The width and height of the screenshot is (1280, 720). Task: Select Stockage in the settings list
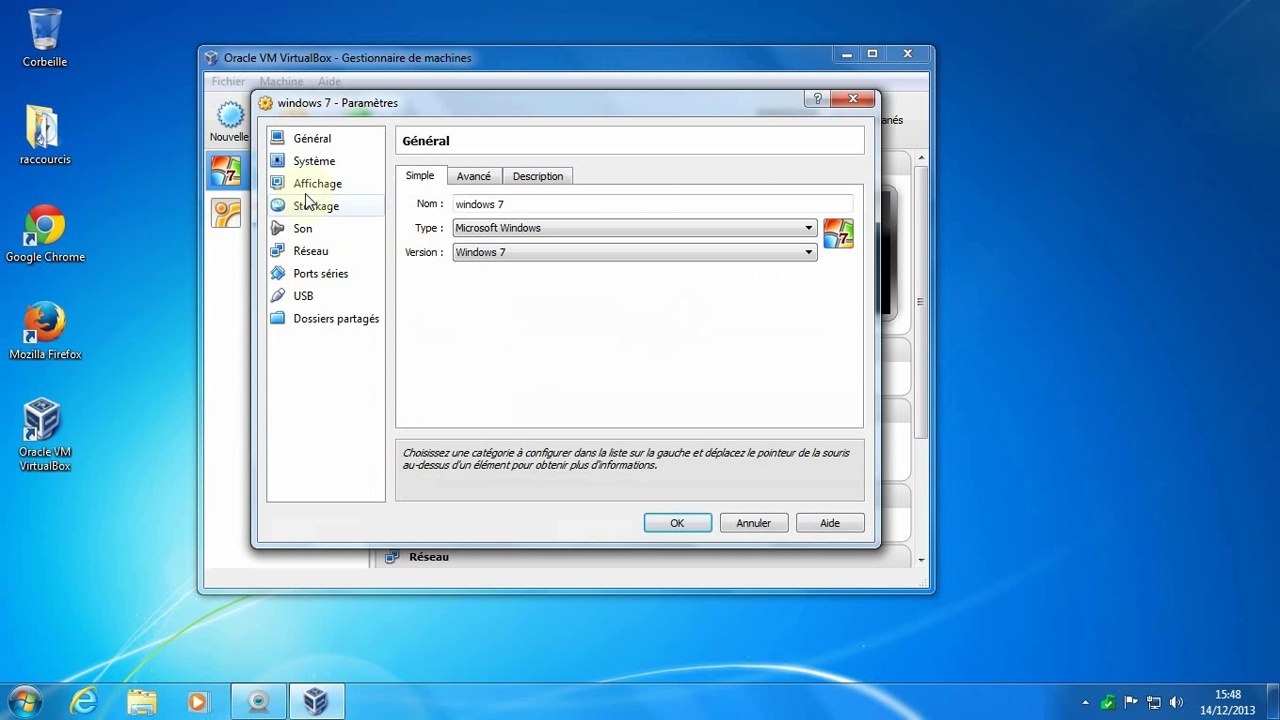tap(325, 206)
